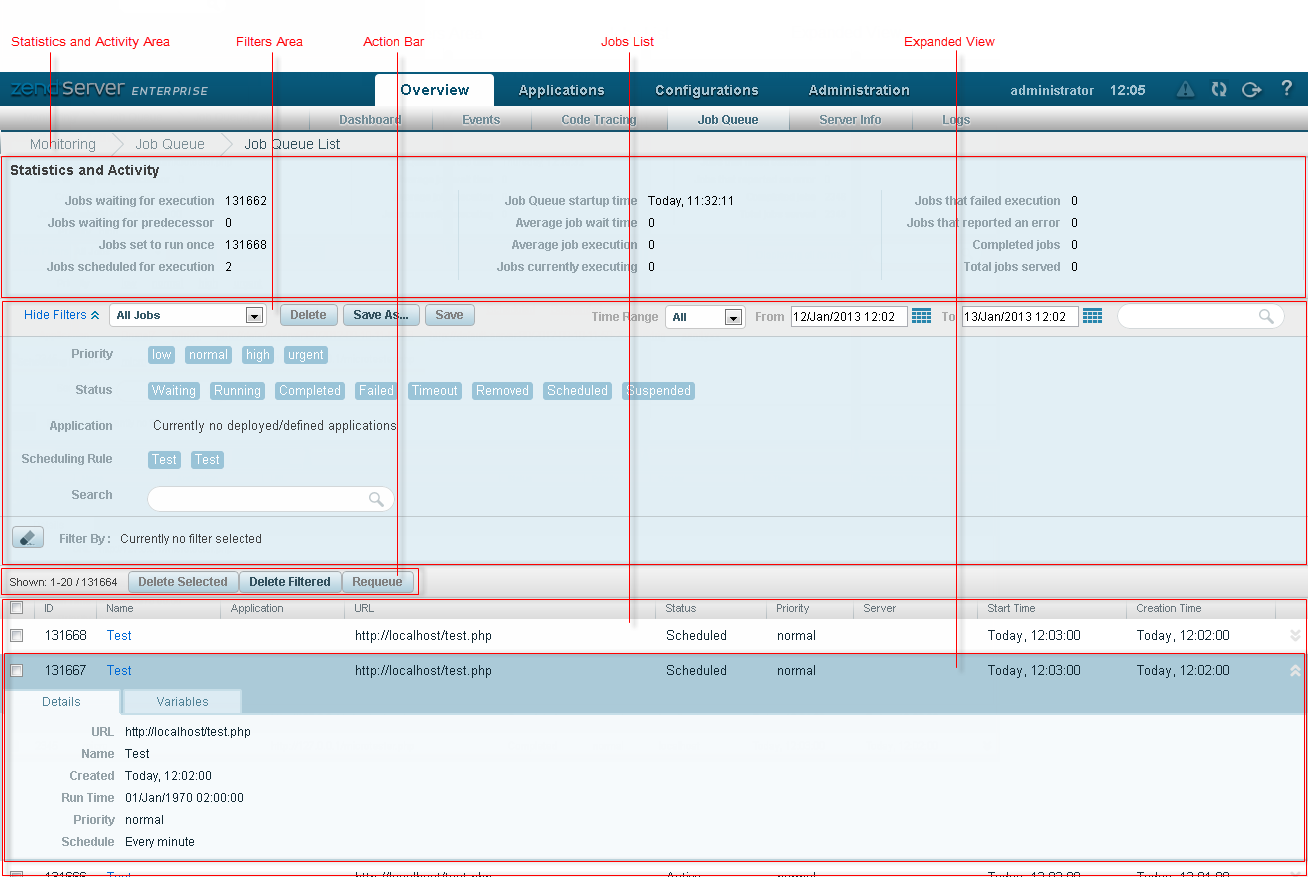Click the magnifier icon in top-right search
This screenshot has height=877, width=1308.
1266,316
